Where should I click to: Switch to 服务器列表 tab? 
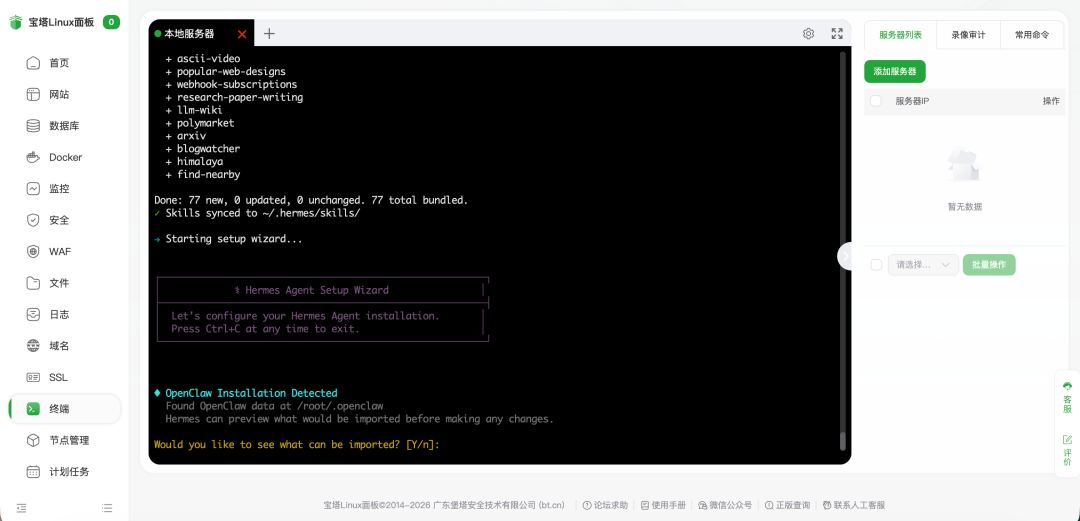[x=900, y=34]
